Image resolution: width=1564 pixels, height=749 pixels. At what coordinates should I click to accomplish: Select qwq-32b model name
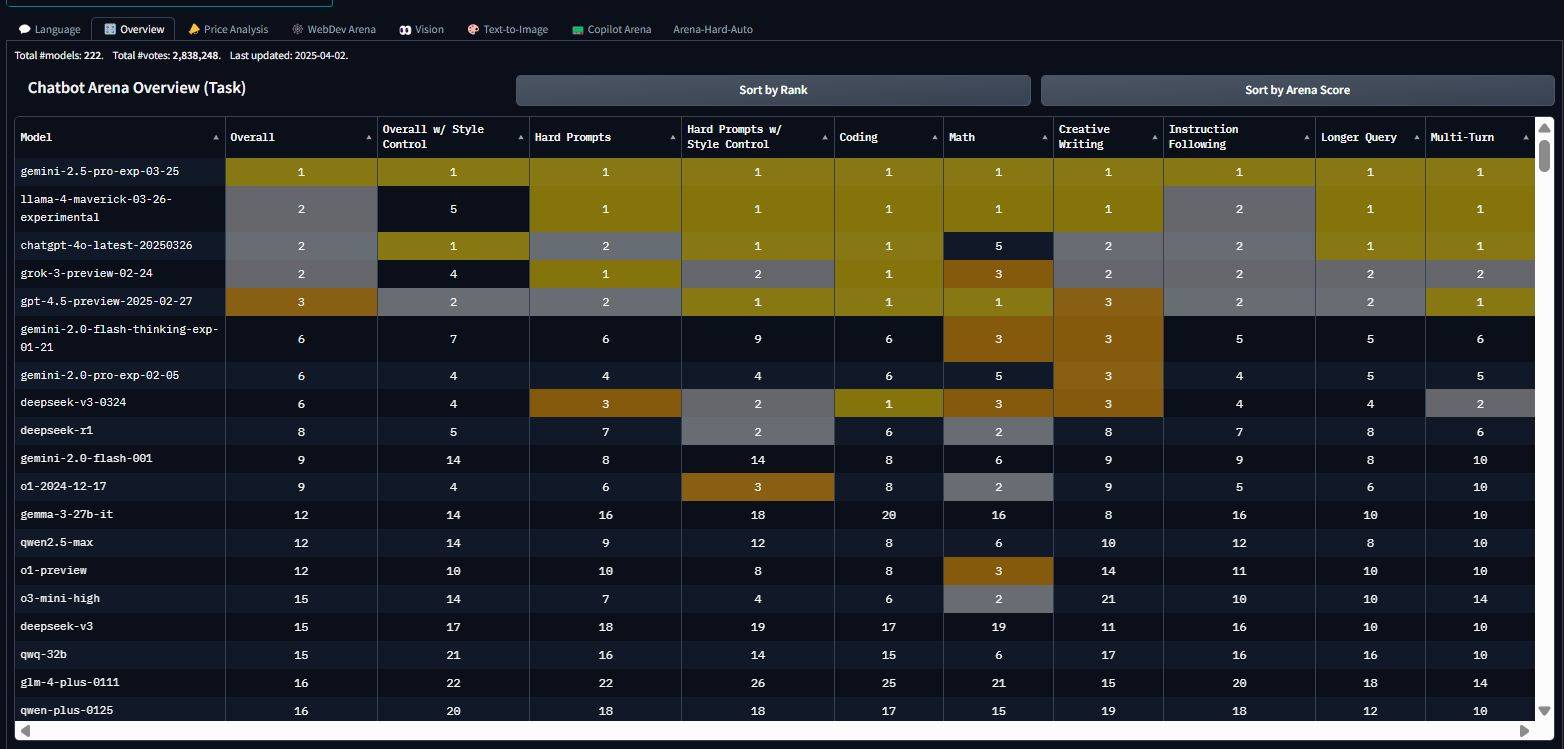click(43, 654)
